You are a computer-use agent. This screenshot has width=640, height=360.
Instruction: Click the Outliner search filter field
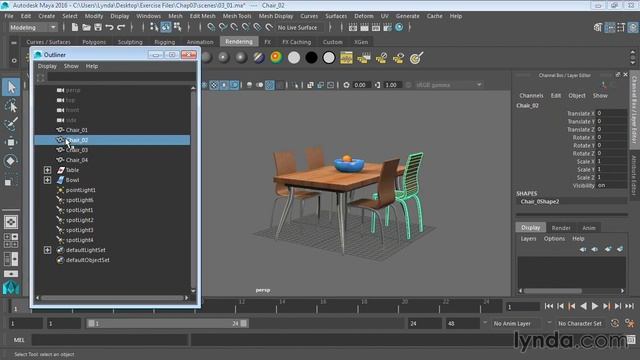(121, 77)
